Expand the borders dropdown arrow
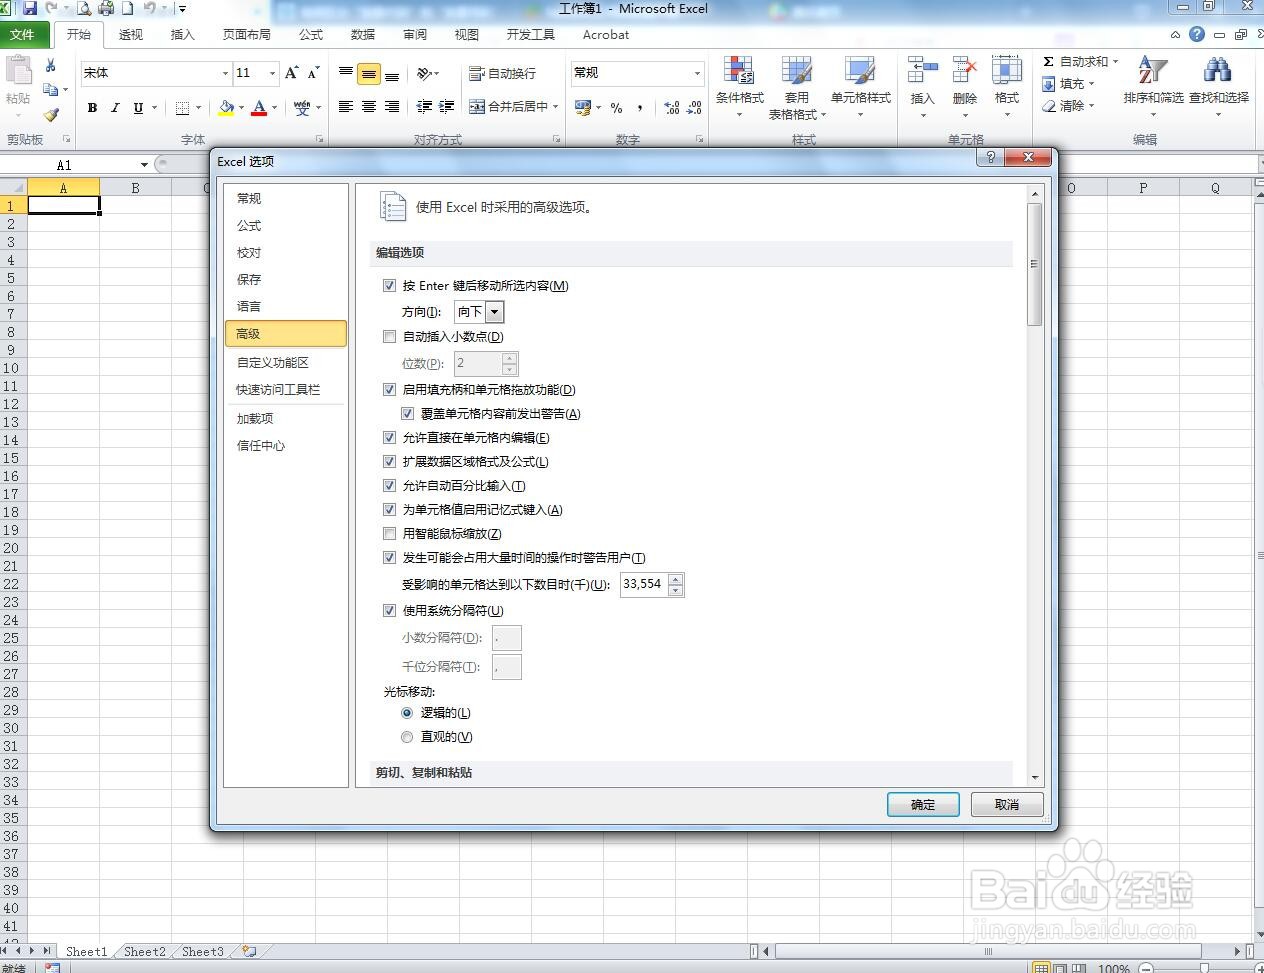This screenshot has width=1264, height=973. pyautogui.click(x=199, y=107)
